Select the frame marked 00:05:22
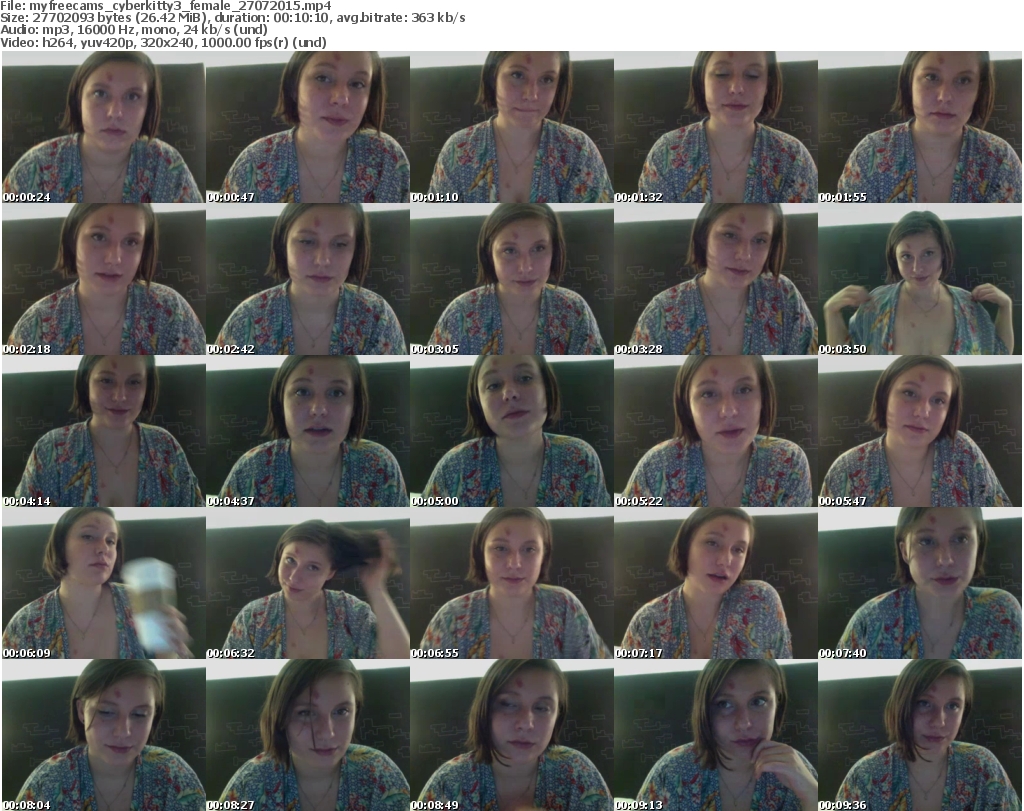1024x811 pixels. coord(716,431)
